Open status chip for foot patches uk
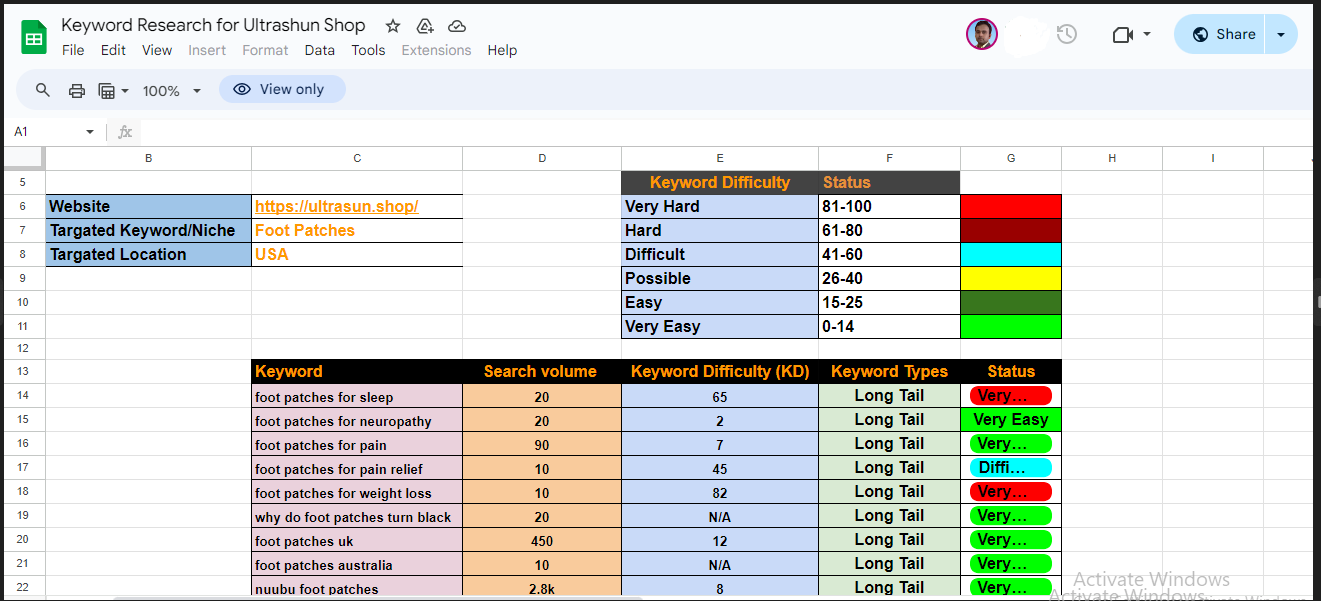 coord(1011,540)
